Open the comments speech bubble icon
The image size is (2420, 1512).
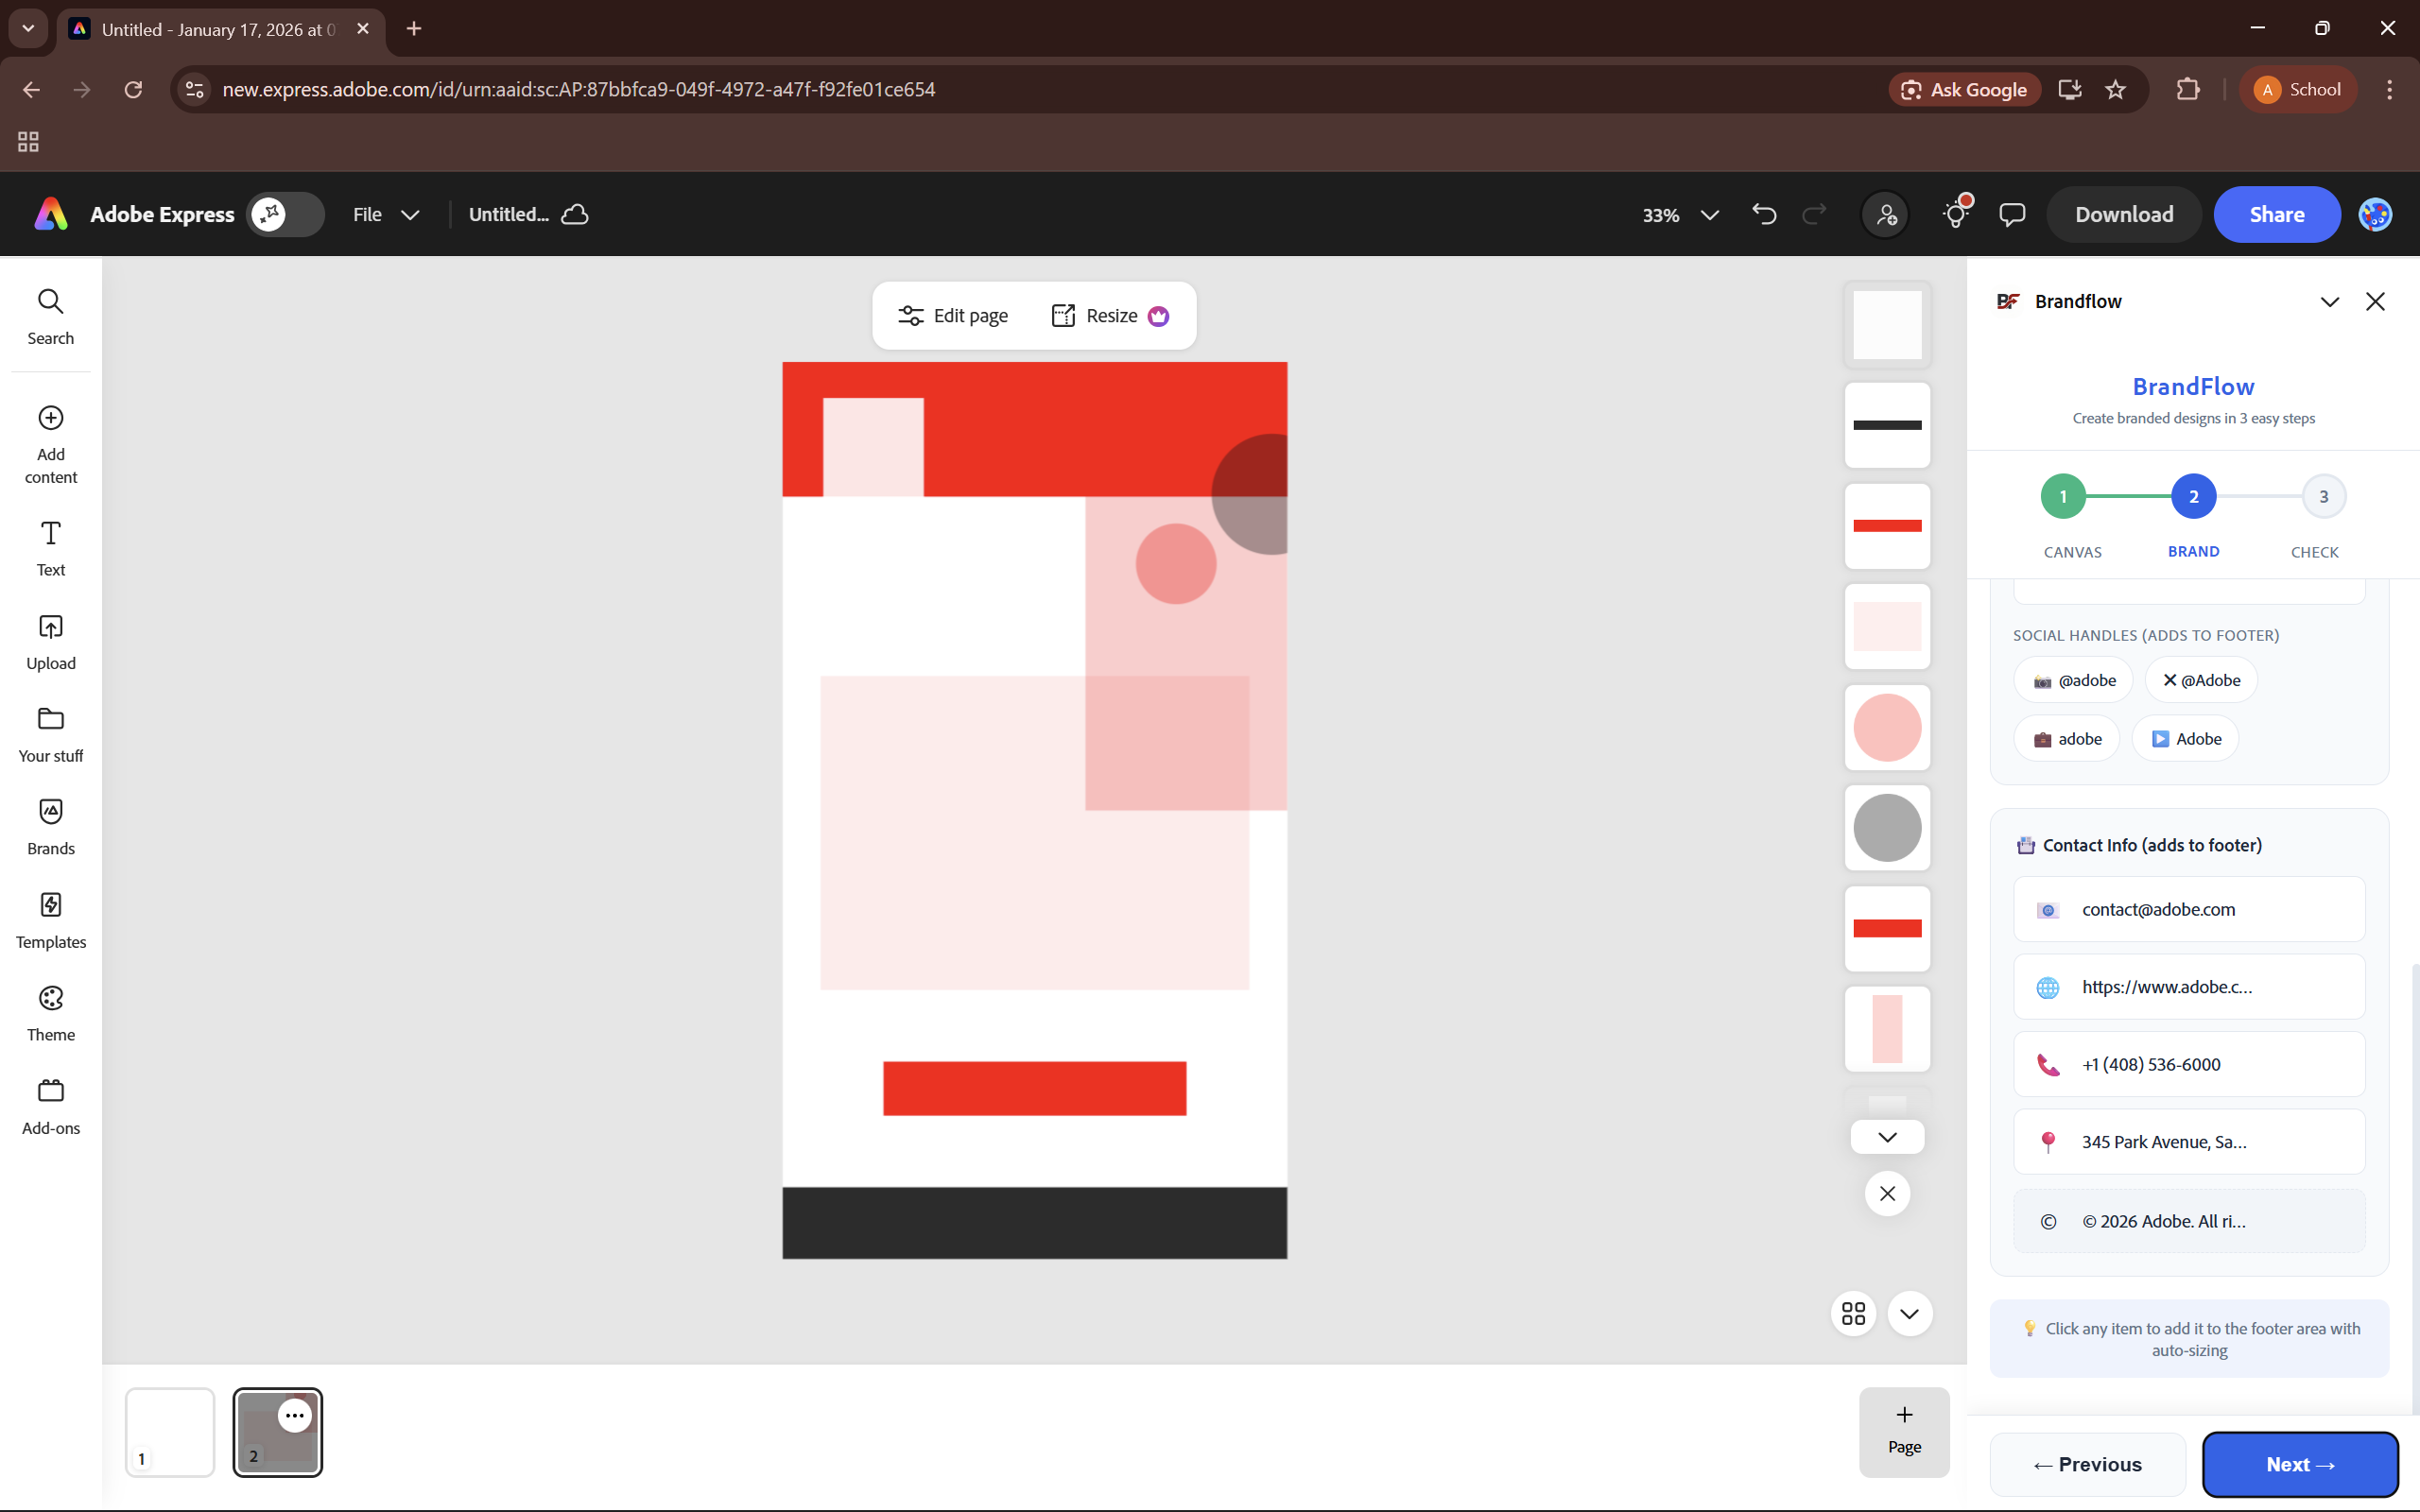point(2012,214)
